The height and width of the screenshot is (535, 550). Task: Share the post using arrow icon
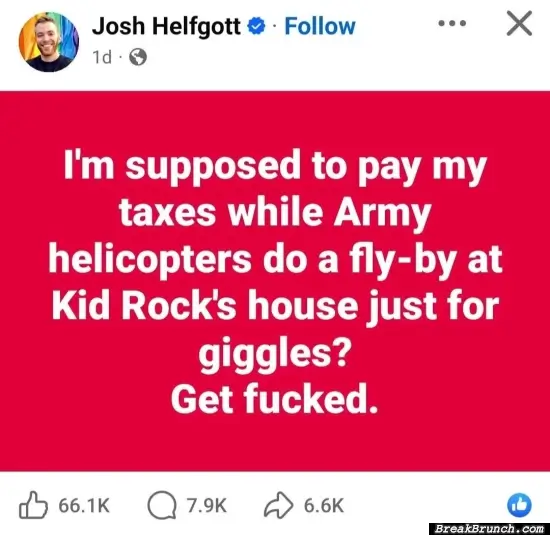tap(279, 505)
